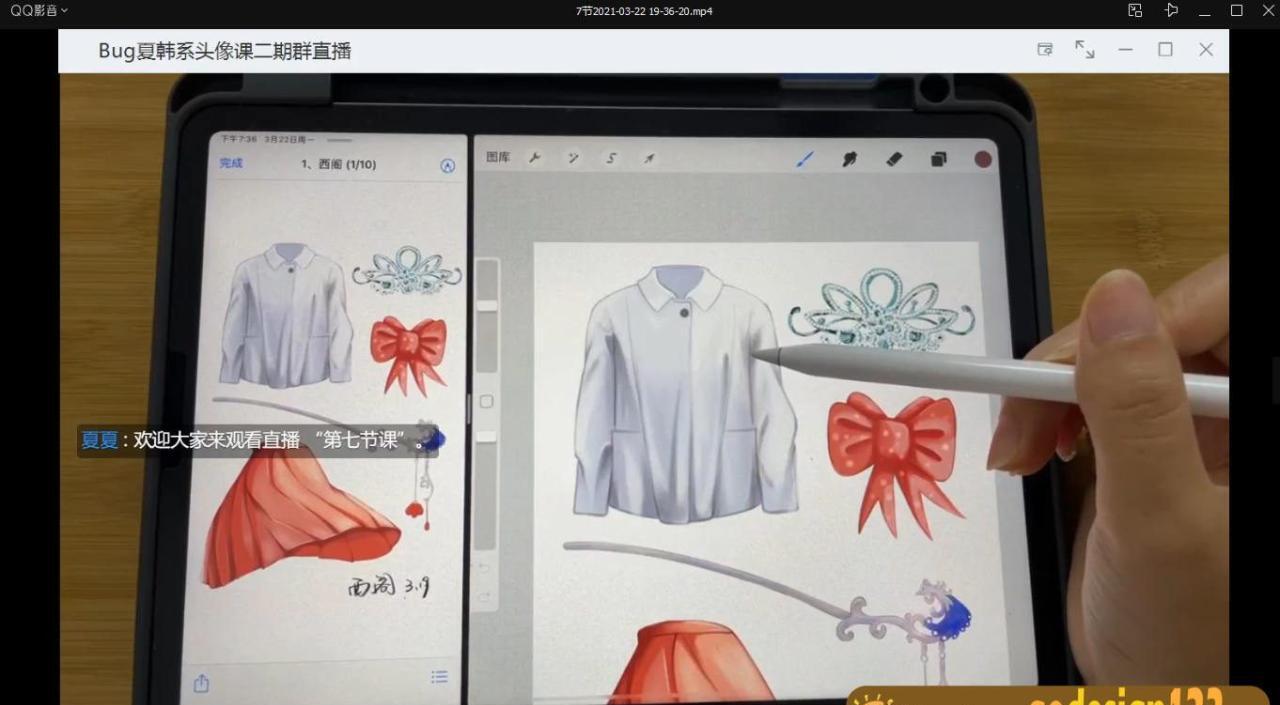Open the Selection tool in Procreate

click(611, 157)
